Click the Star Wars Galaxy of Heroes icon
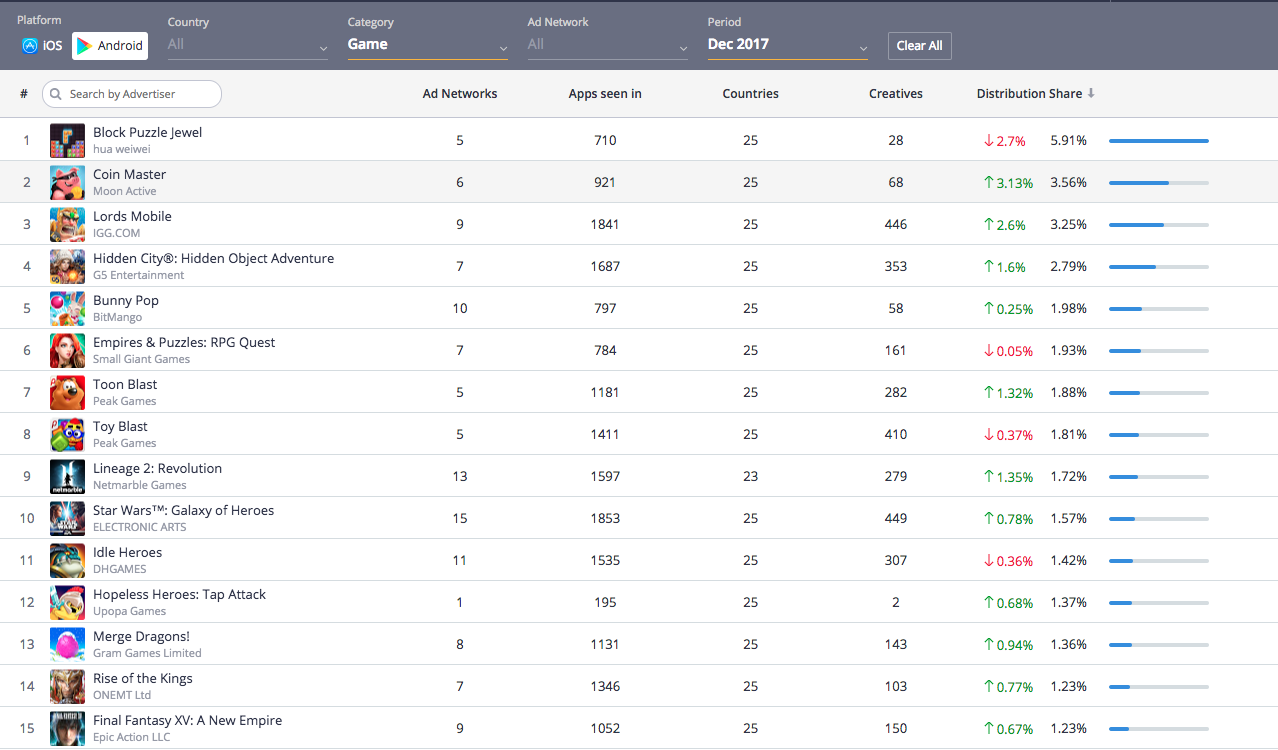1278x750 pixels. tap(68, 519)
